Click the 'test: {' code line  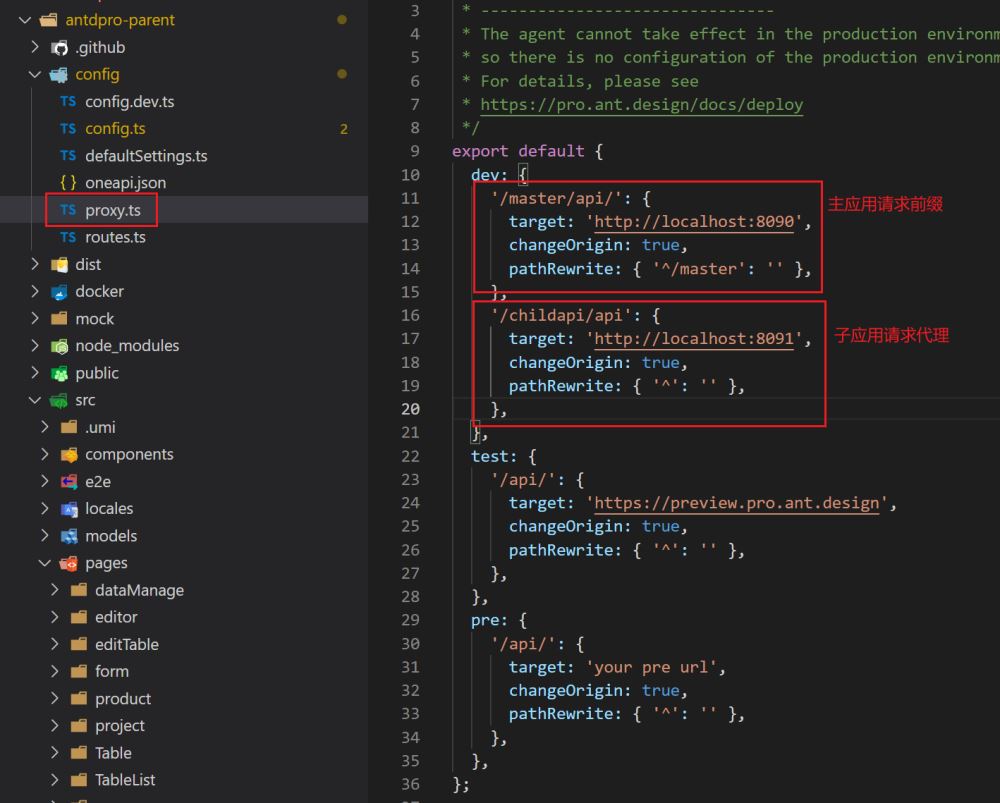click(x=504, y=456)
